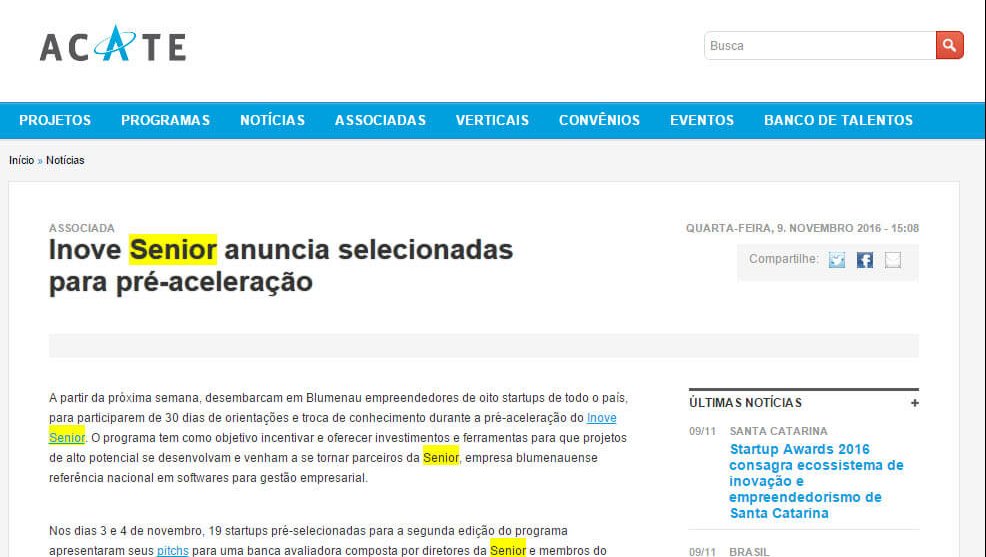986x557 pixels.
Task: Open the Eventos menu item
Action: [x=702, y=120]
